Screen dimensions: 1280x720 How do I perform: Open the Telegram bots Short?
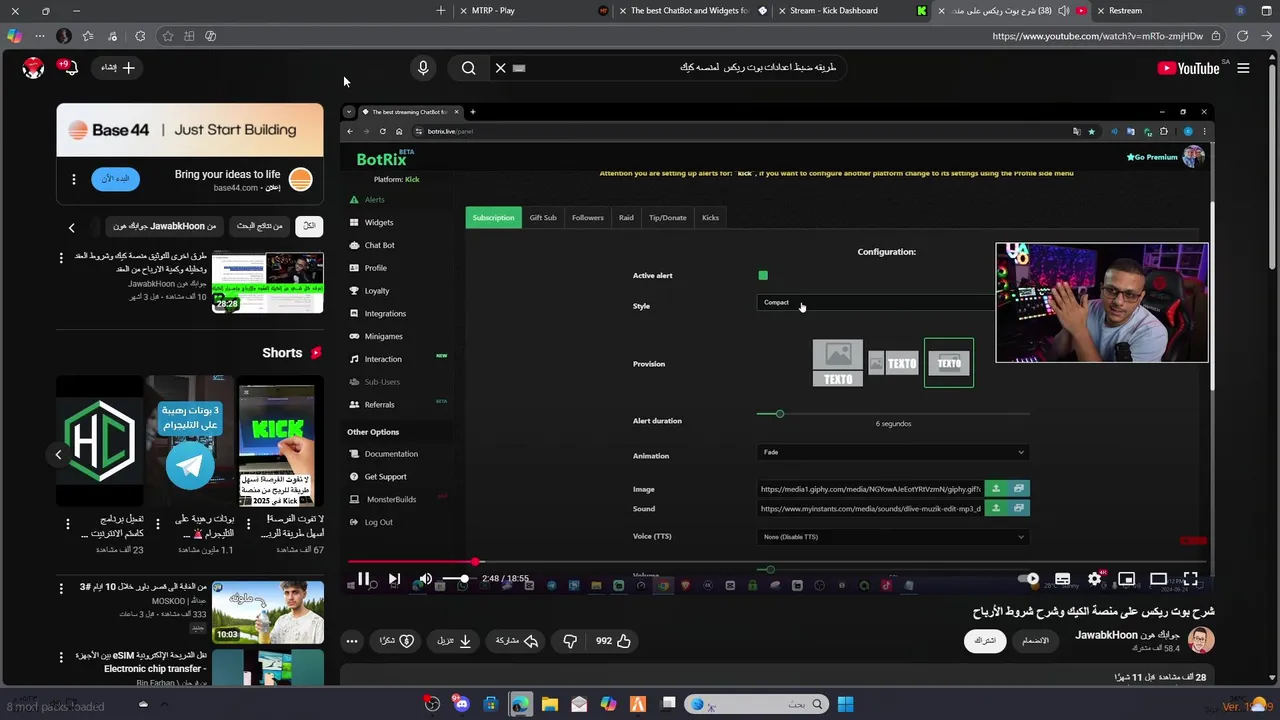pyautogui.click(x=189, y=441)
